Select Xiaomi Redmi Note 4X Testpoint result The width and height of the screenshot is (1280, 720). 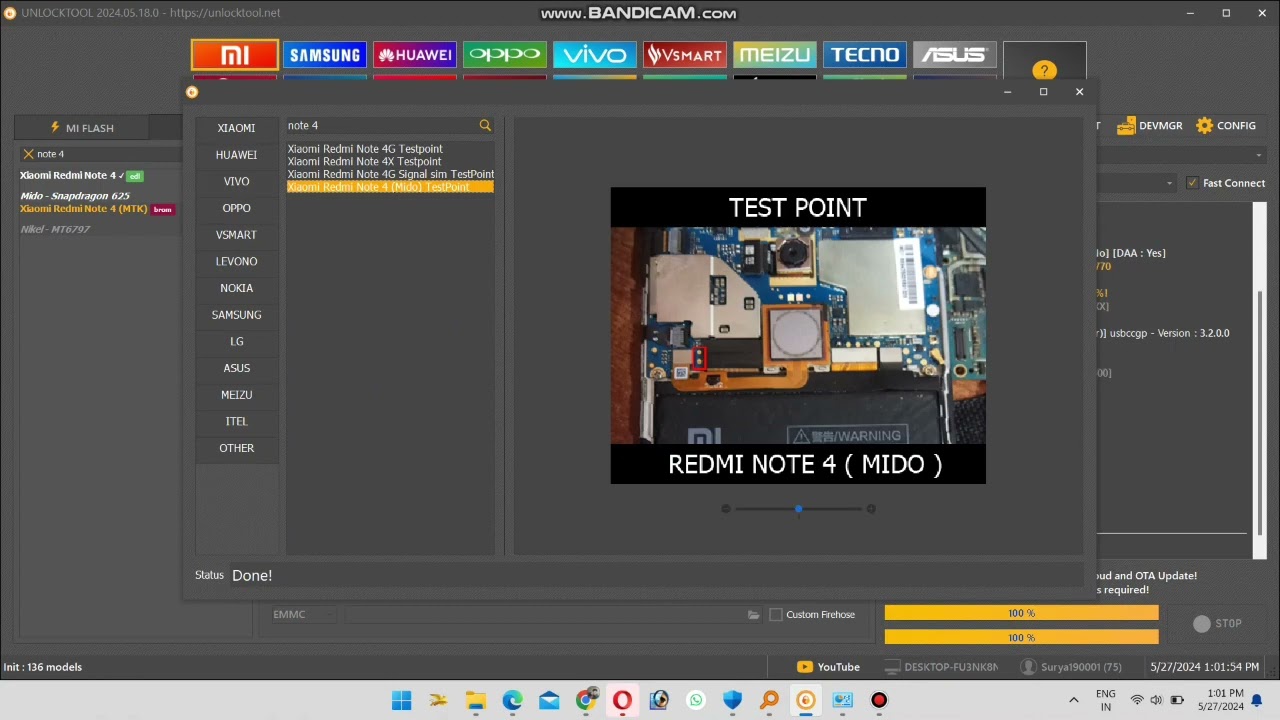click(359, 161)
